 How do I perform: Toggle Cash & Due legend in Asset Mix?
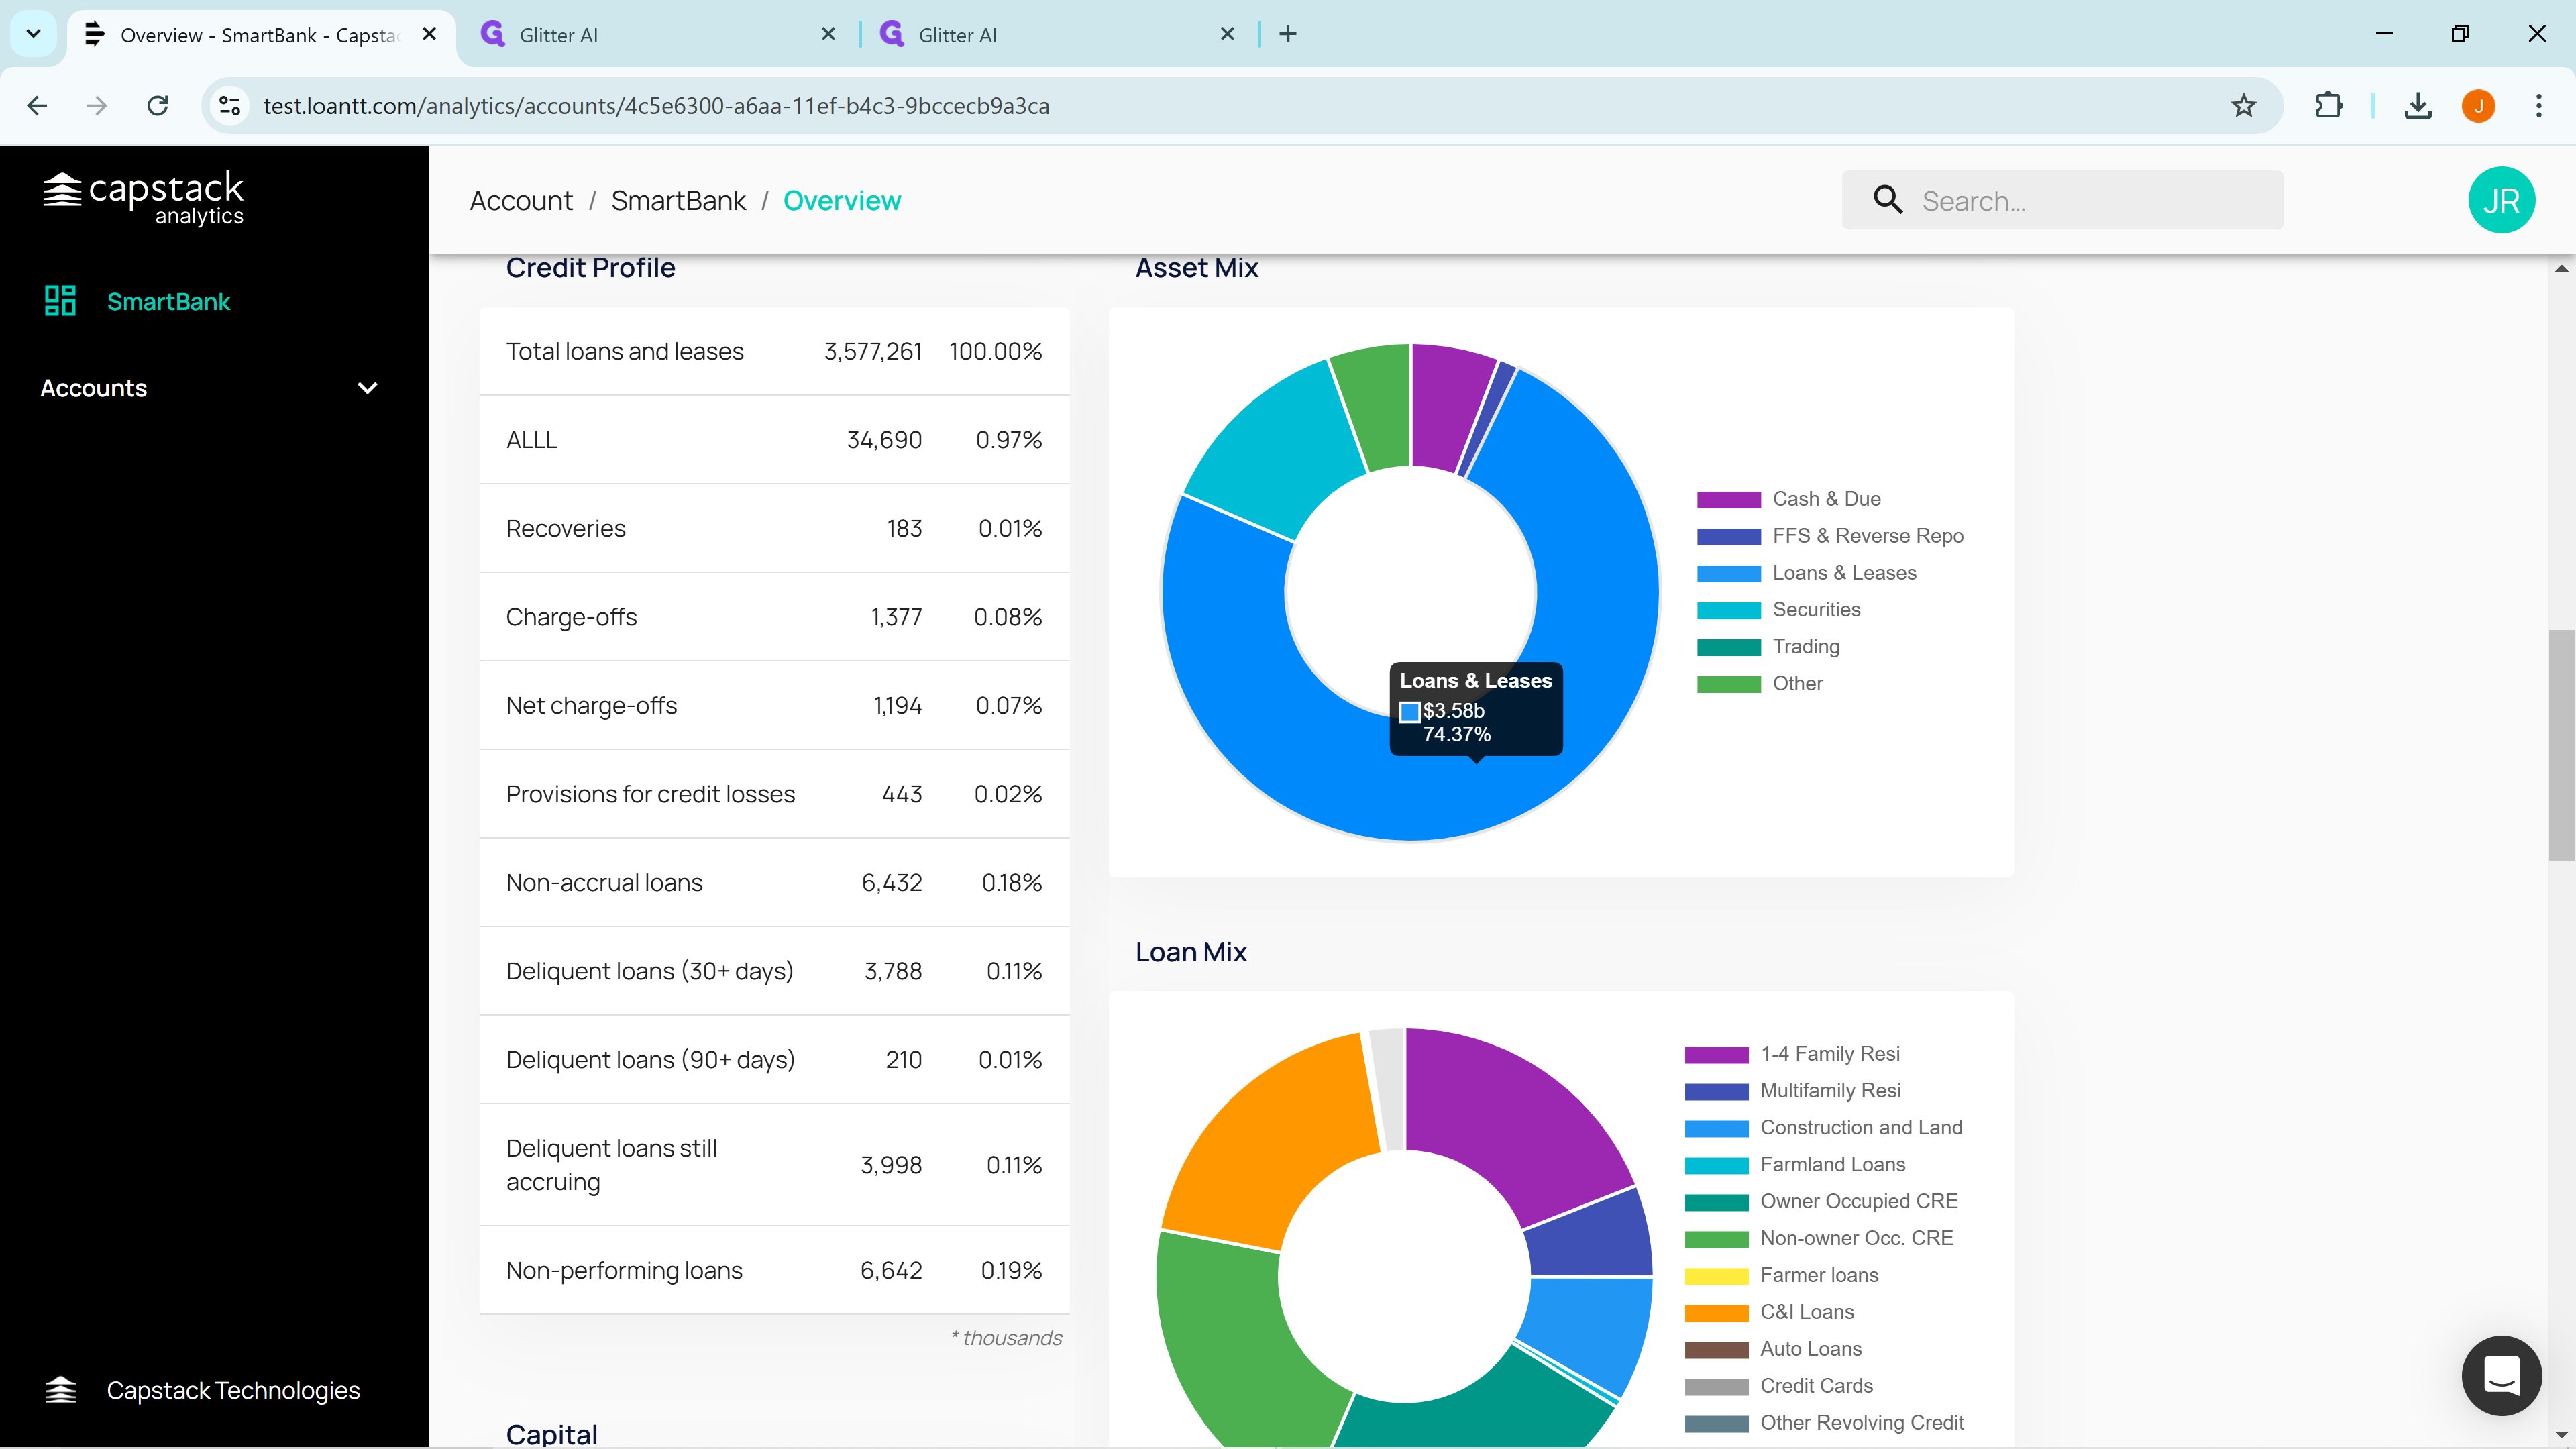1825,499
